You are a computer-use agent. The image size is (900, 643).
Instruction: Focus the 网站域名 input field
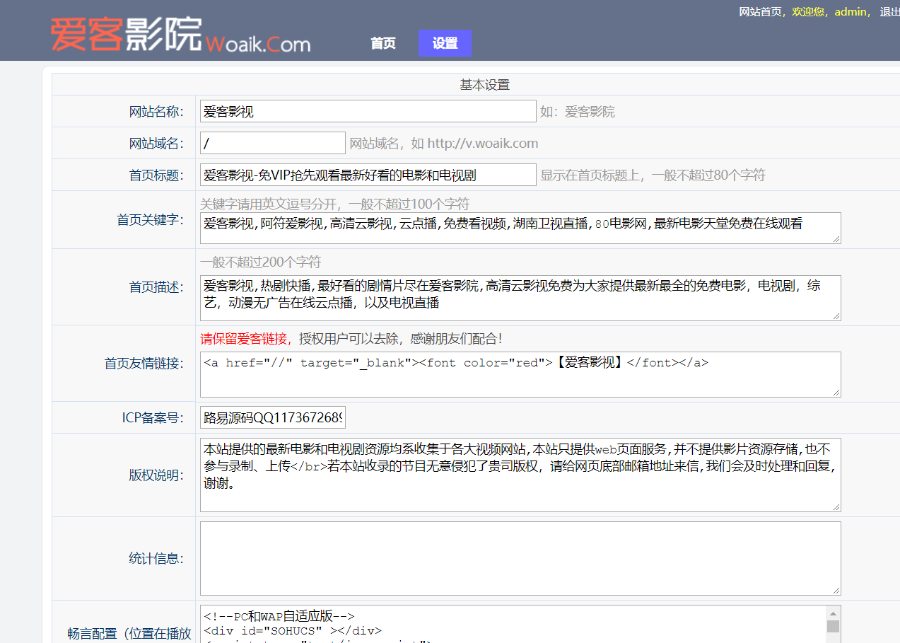pyautogui.click(x=273, y=143)
